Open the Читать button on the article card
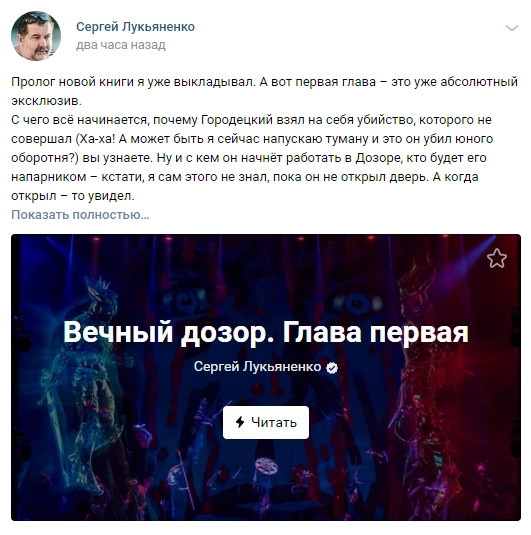The width and height of the screenshot is (531, 535). point(266,422)
